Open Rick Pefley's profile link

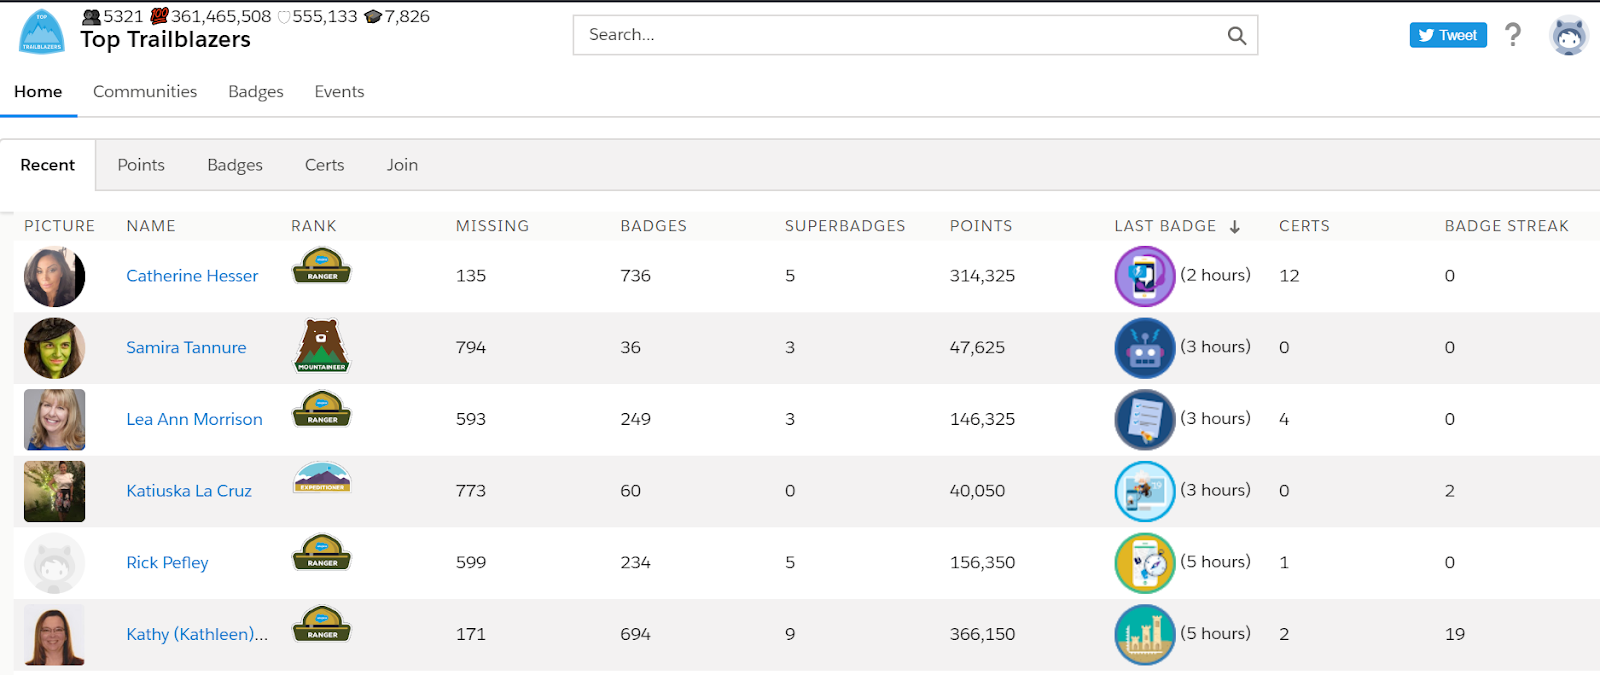(x=167, y=563)
